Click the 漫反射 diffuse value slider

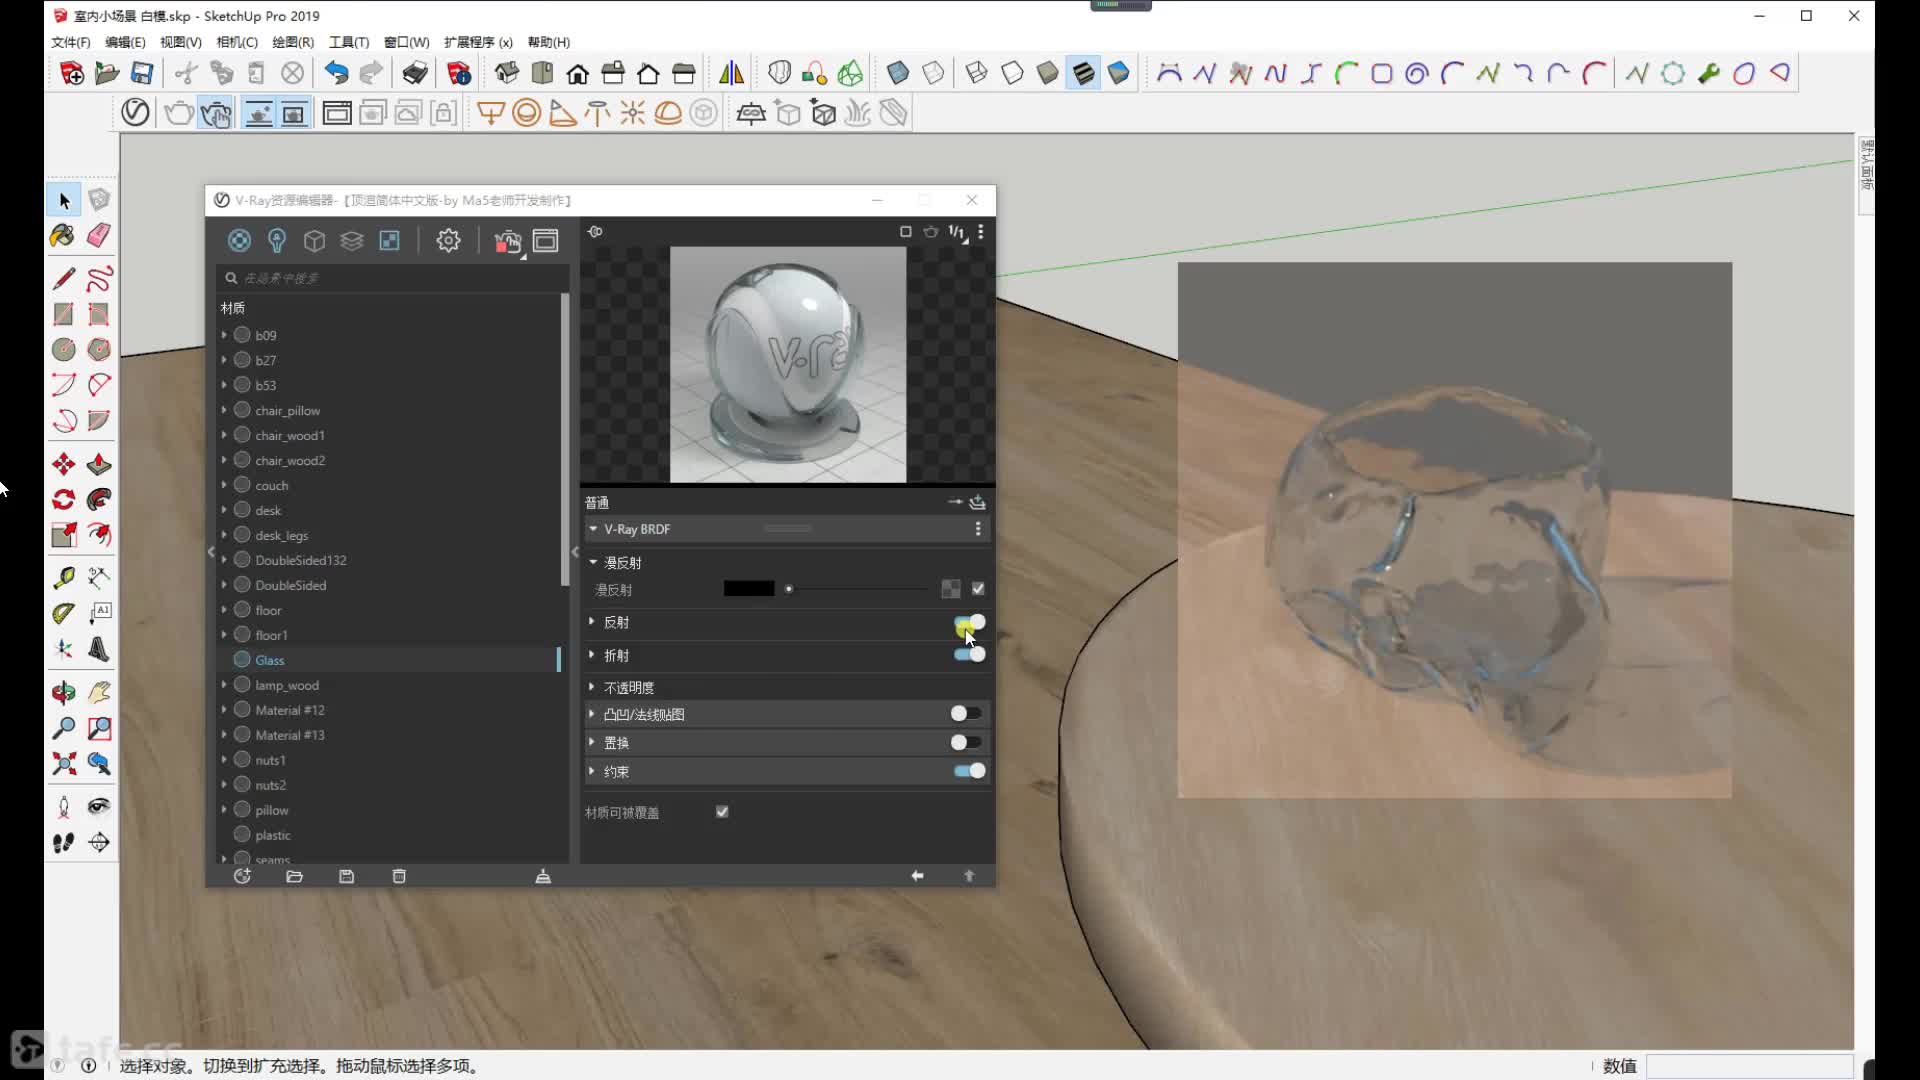tap(858, 589)
